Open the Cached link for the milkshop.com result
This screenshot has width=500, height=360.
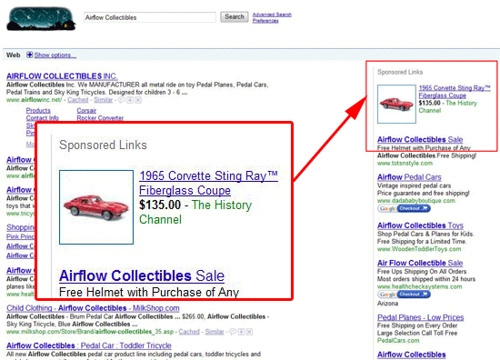189,332
